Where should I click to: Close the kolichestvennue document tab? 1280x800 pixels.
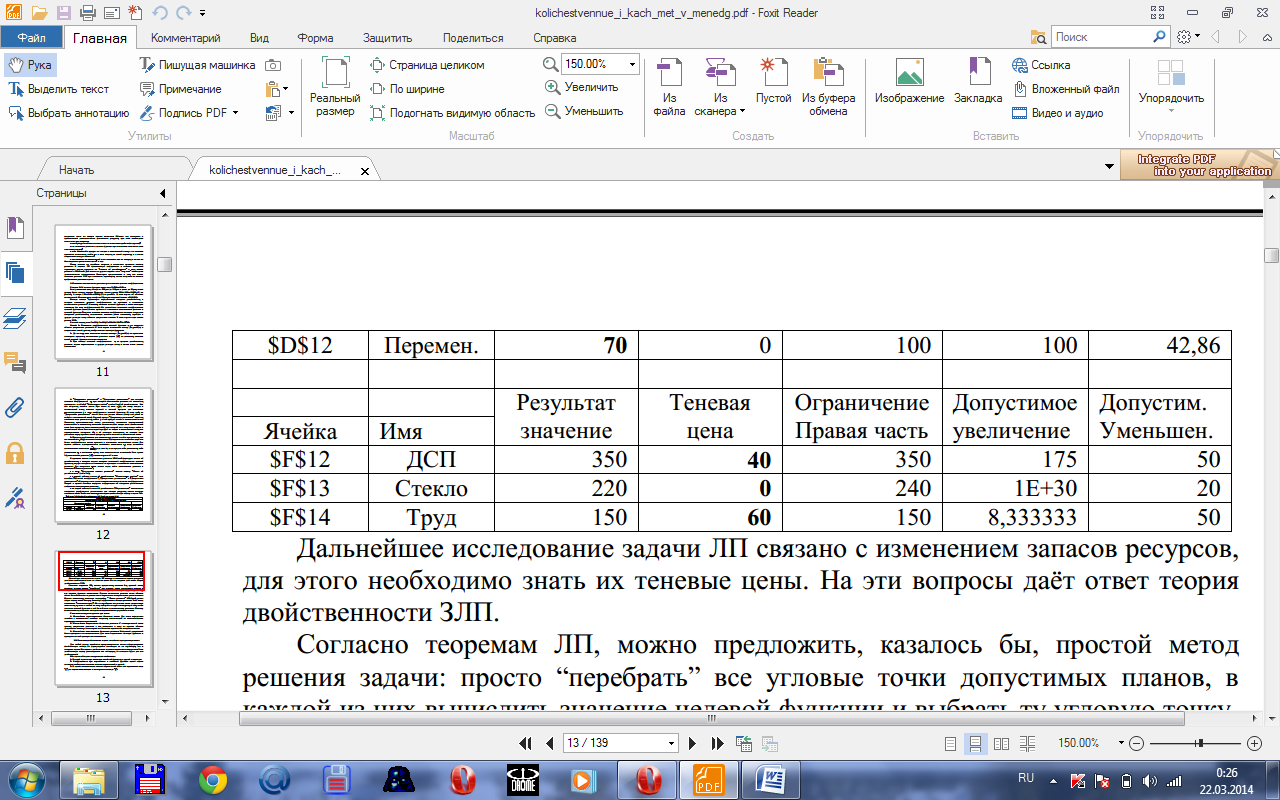tap(364, 171)
